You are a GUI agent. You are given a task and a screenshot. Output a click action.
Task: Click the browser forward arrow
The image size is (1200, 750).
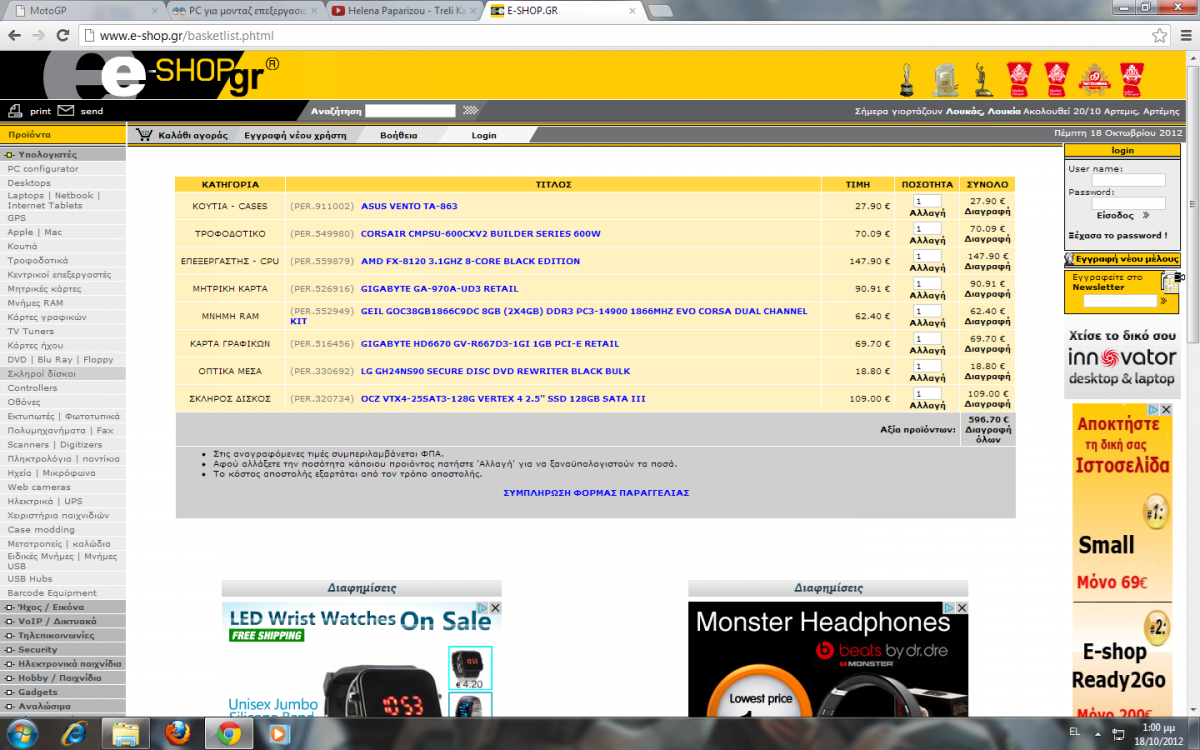pos(39,35)
